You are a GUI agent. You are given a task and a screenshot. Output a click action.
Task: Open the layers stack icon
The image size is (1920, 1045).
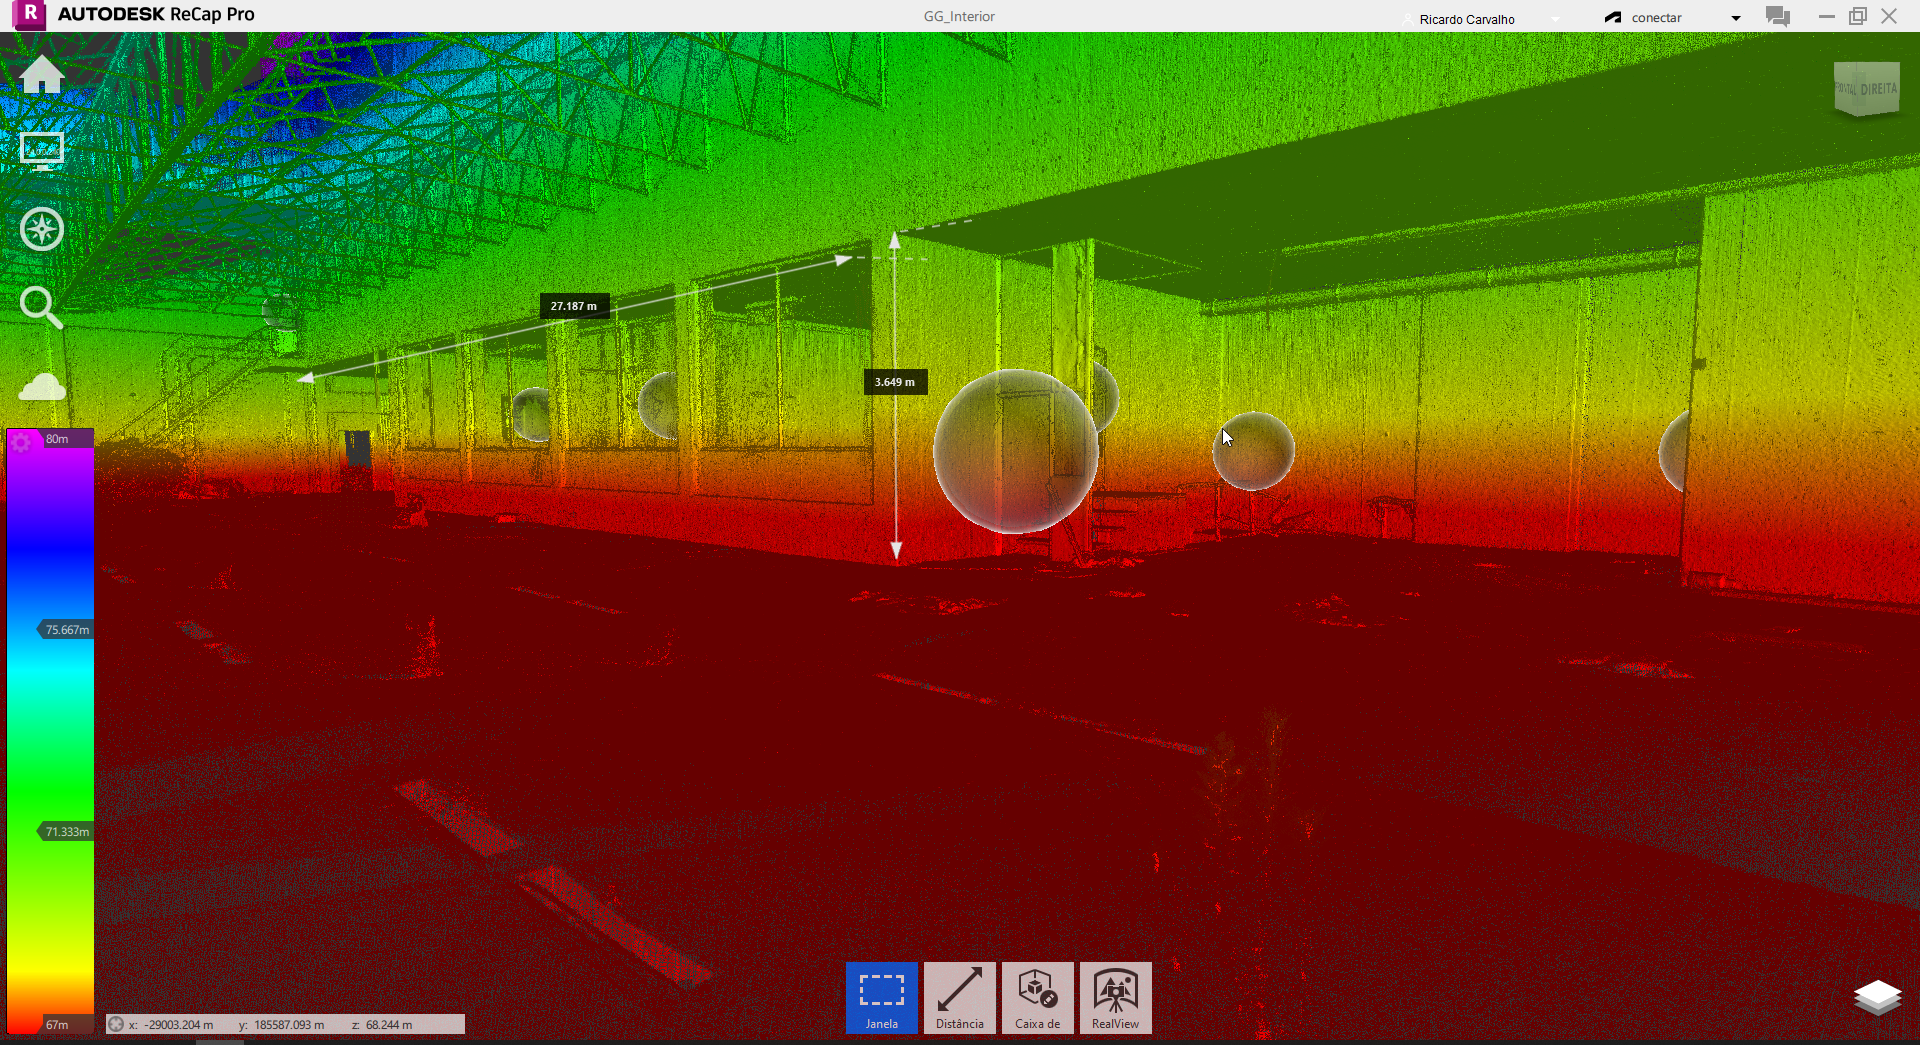click(x=1877, y=997)
